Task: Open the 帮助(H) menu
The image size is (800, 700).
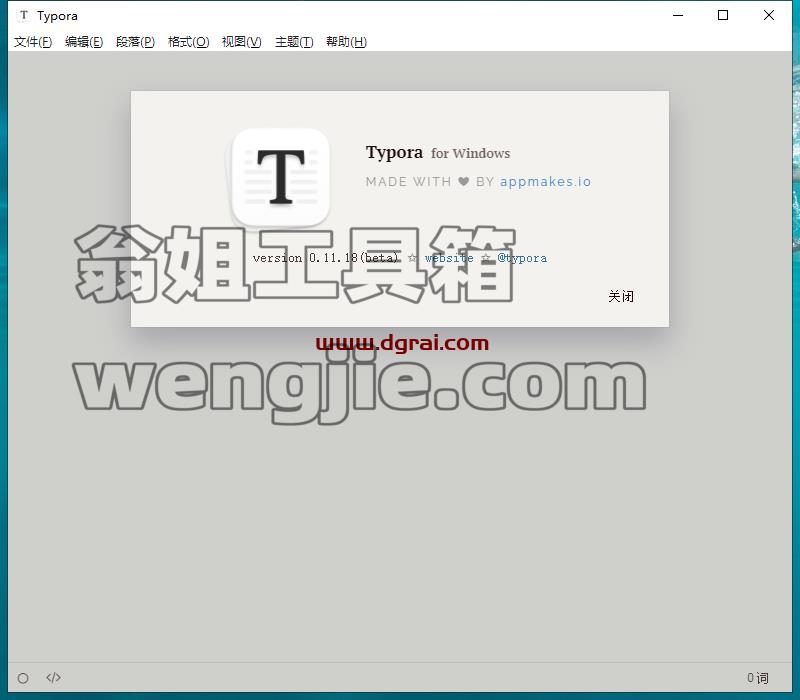Action: 346,42
